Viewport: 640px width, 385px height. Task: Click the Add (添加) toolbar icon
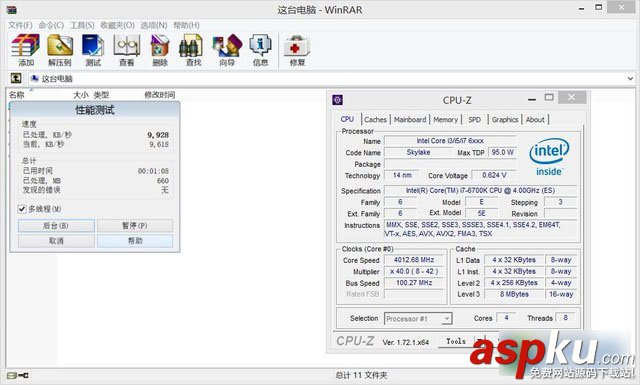(25, 50)
